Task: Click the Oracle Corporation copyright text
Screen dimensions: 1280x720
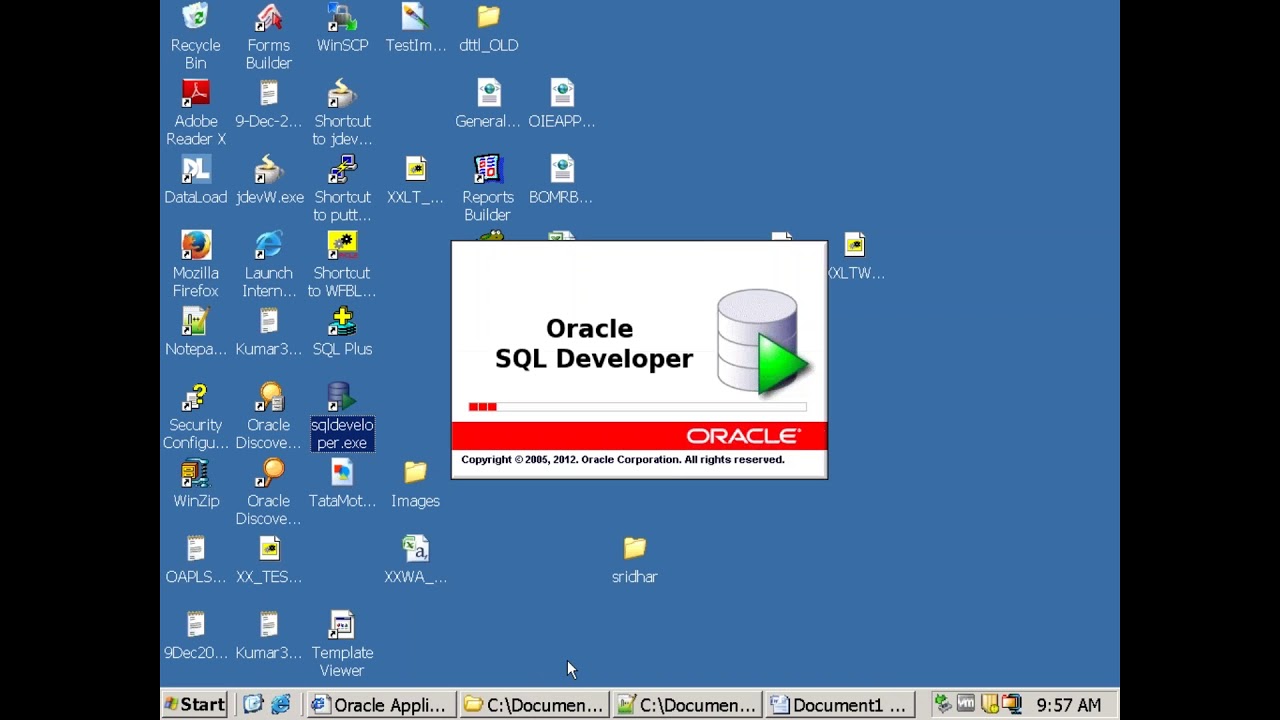Action: coord(623,460)
